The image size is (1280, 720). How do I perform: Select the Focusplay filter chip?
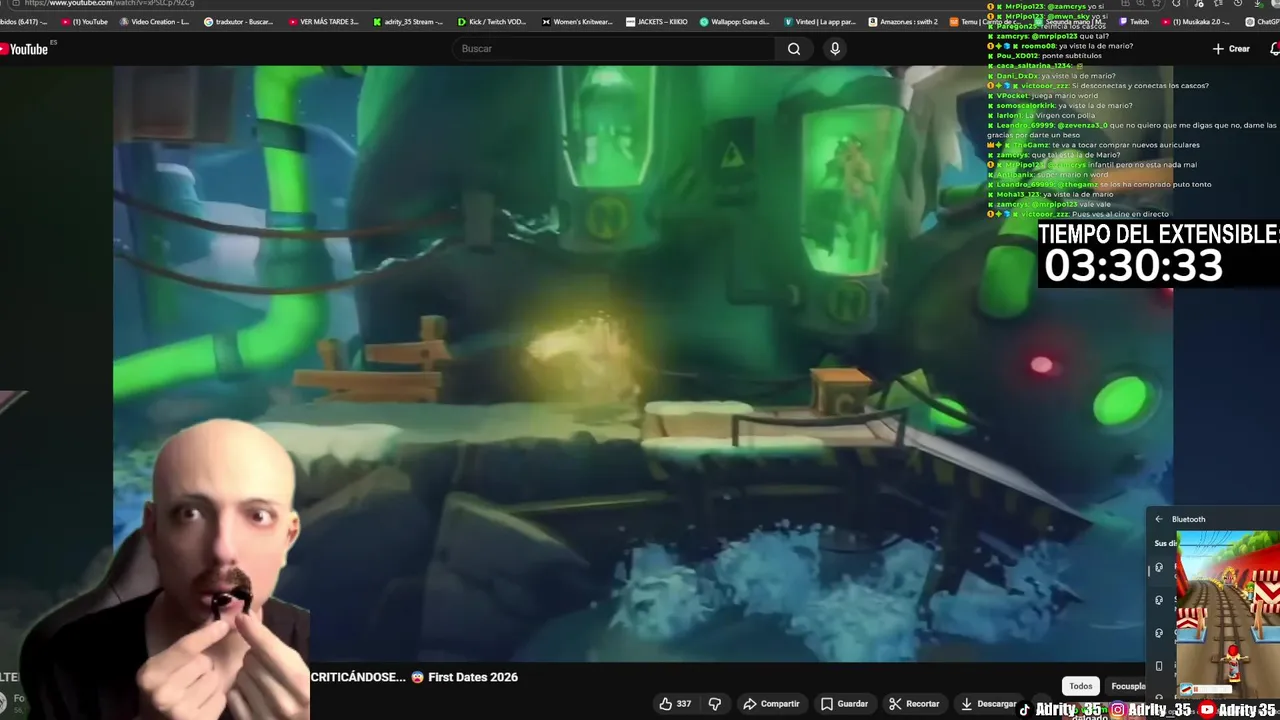click(1128, 686)
